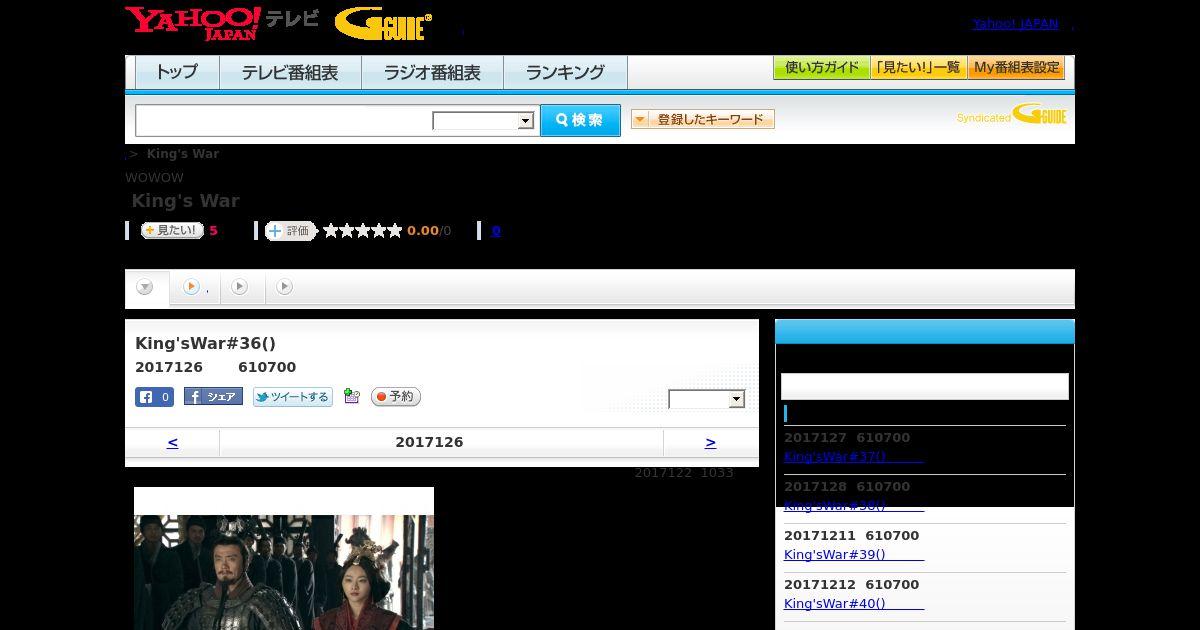
Task: Follow the Yahoo! JAPAN link at top right
Action: 1015,24
